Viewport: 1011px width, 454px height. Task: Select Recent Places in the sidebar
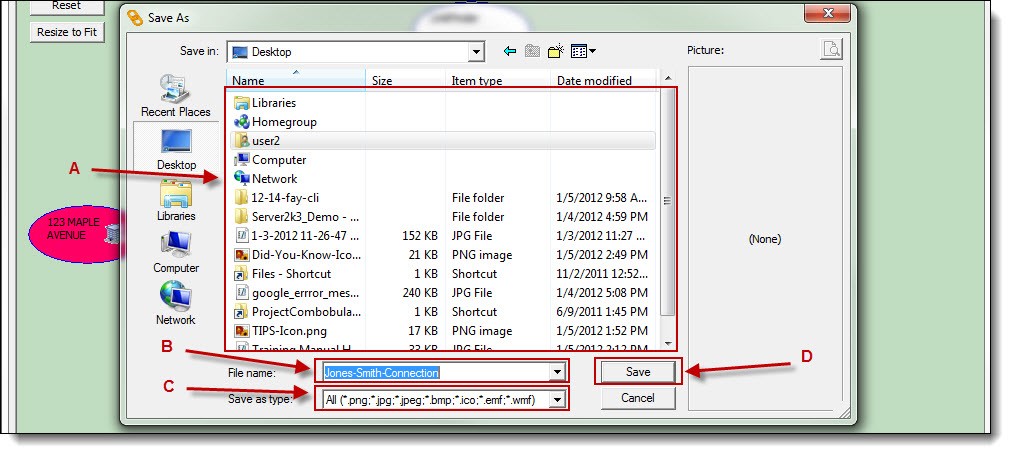point(176,96)
